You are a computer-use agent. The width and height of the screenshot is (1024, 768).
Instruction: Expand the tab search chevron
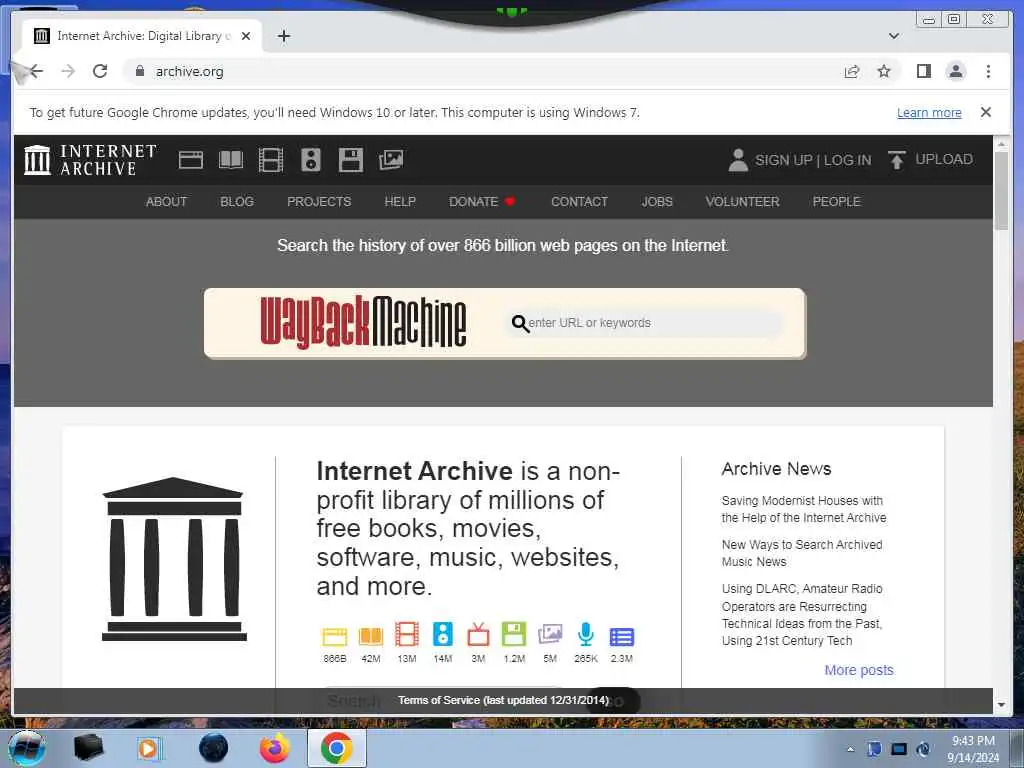[x=894, y=36]
